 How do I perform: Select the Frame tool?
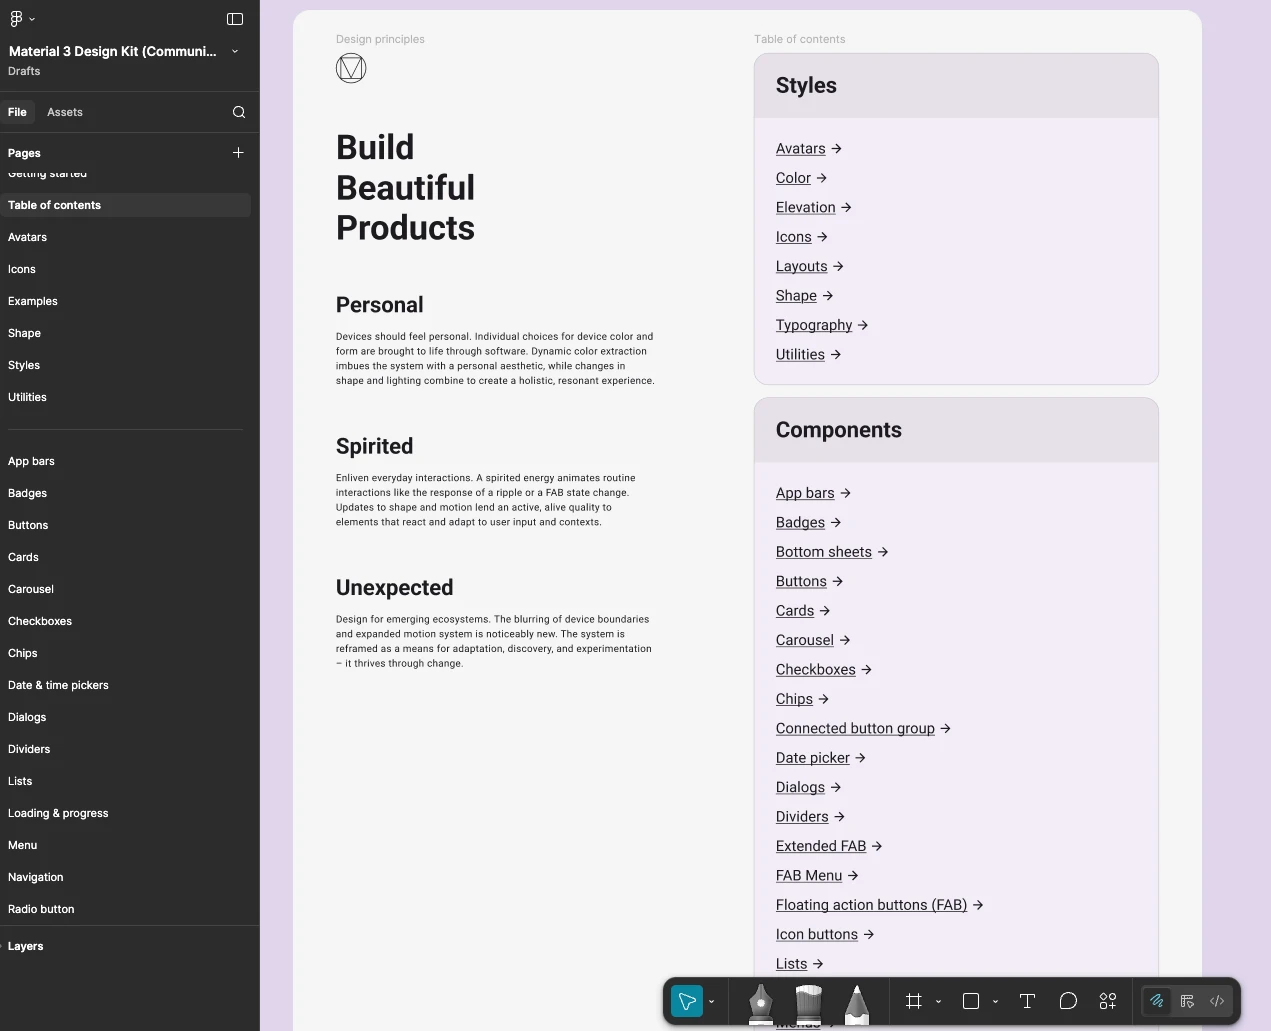tap(913, 1001)
